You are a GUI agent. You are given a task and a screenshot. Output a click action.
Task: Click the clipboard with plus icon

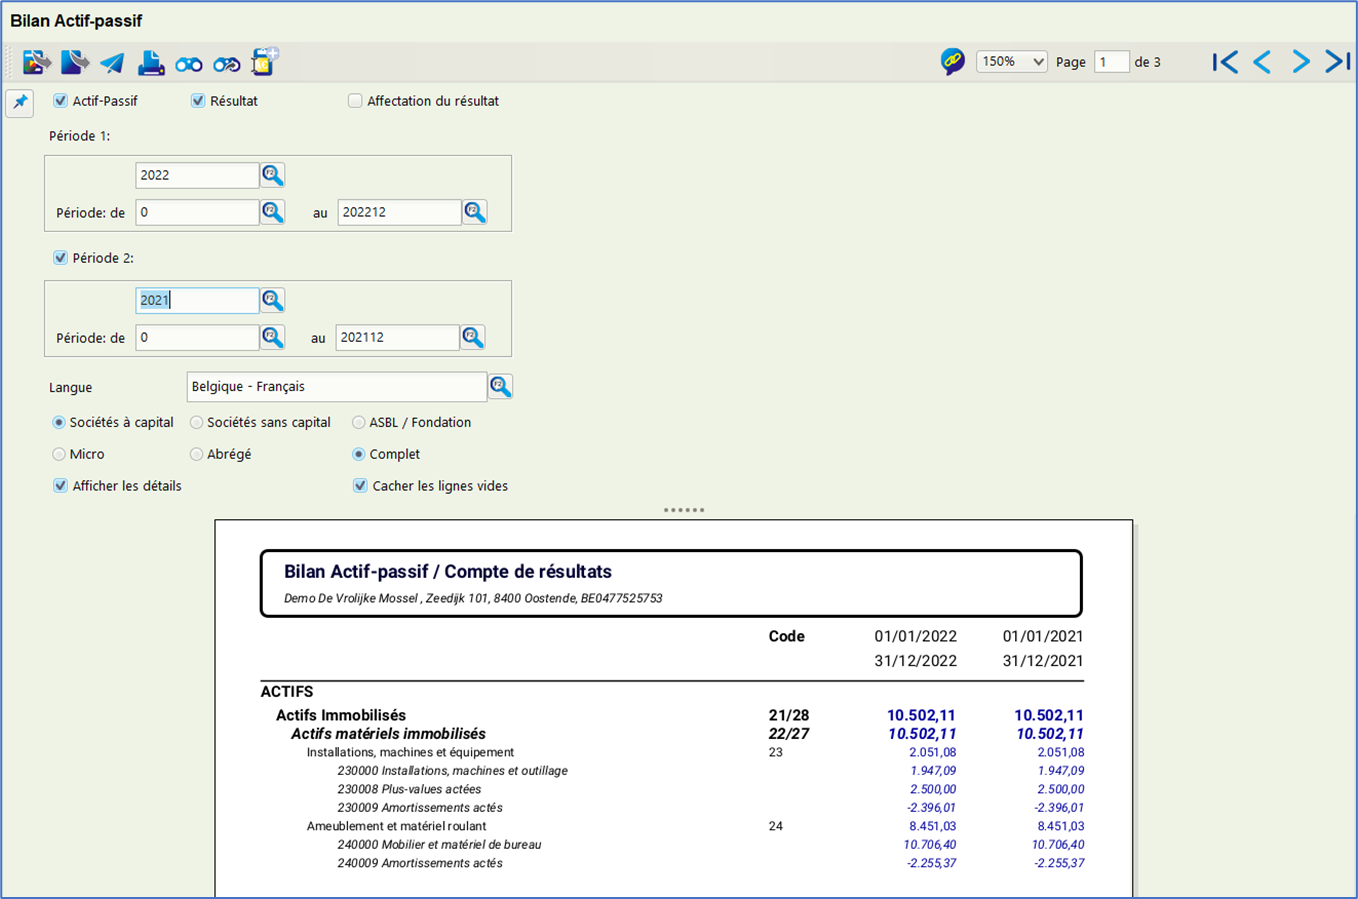coord(264,62)
